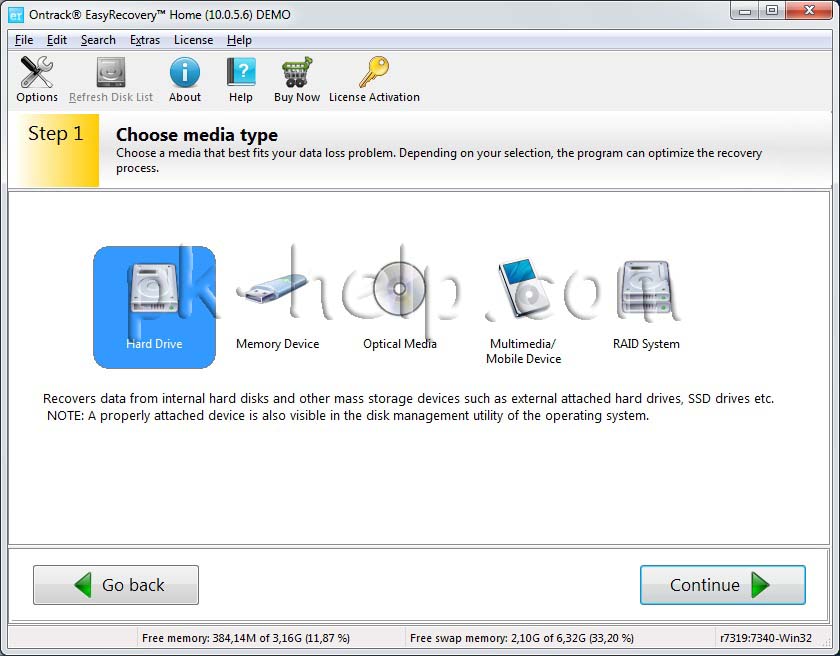Screen dimensions: 840x656
Task: Open the Options wrench toolbar icon
Action: tap(37, 74)
